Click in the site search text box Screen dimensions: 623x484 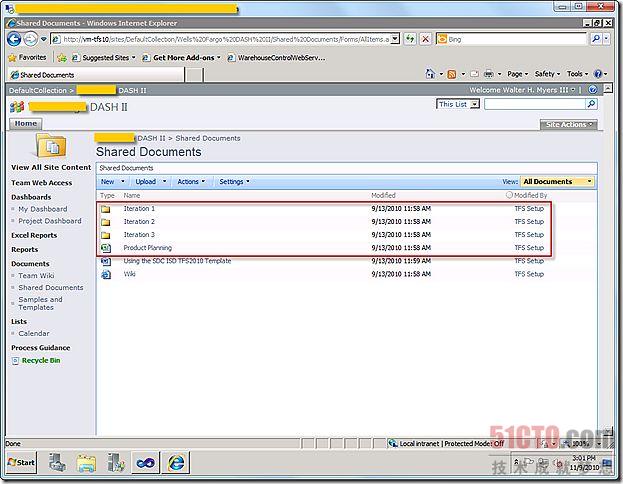click(535, 104)
